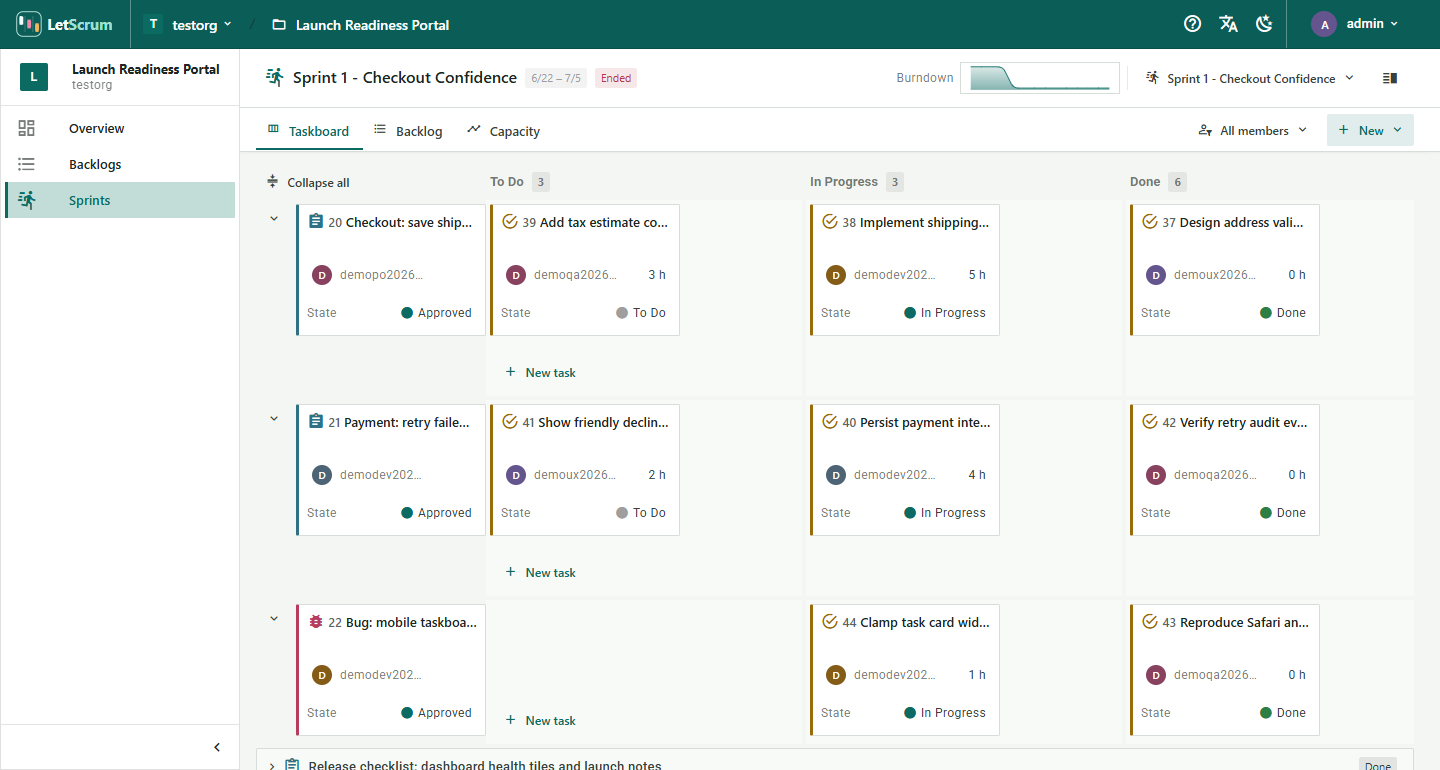Screen dimensions: 1440x770
Task: Click assignee avatar on card 39
Action: [x=516, y=275]
